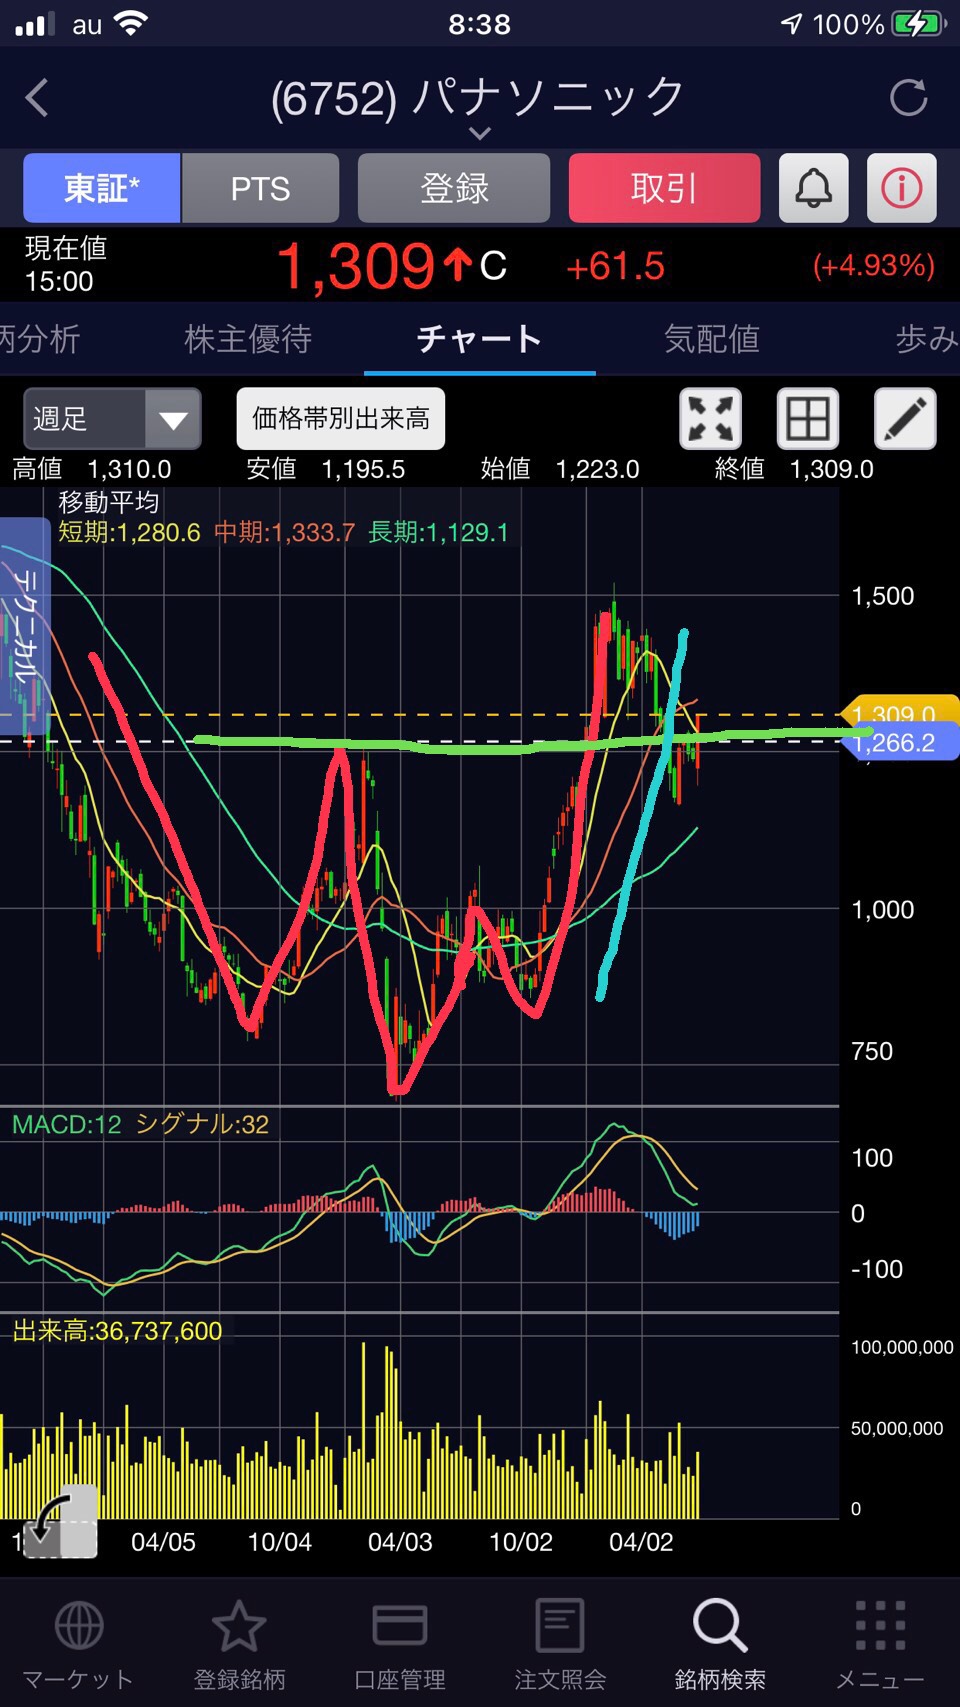Open 登録銘柄 star tab
This screenshot has height=1707, width=960.
[239, 1644]
